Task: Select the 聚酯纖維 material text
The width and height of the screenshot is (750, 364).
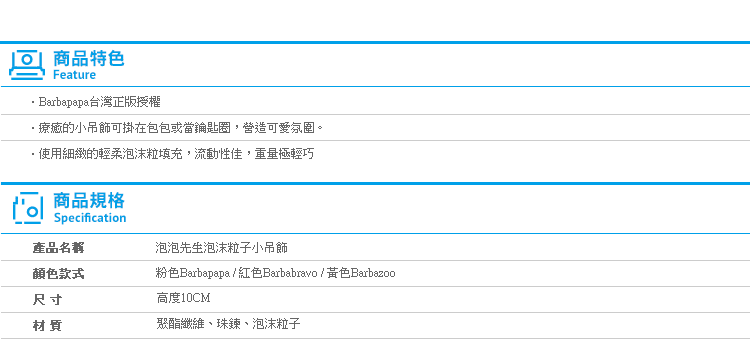Action: [180, 324]
